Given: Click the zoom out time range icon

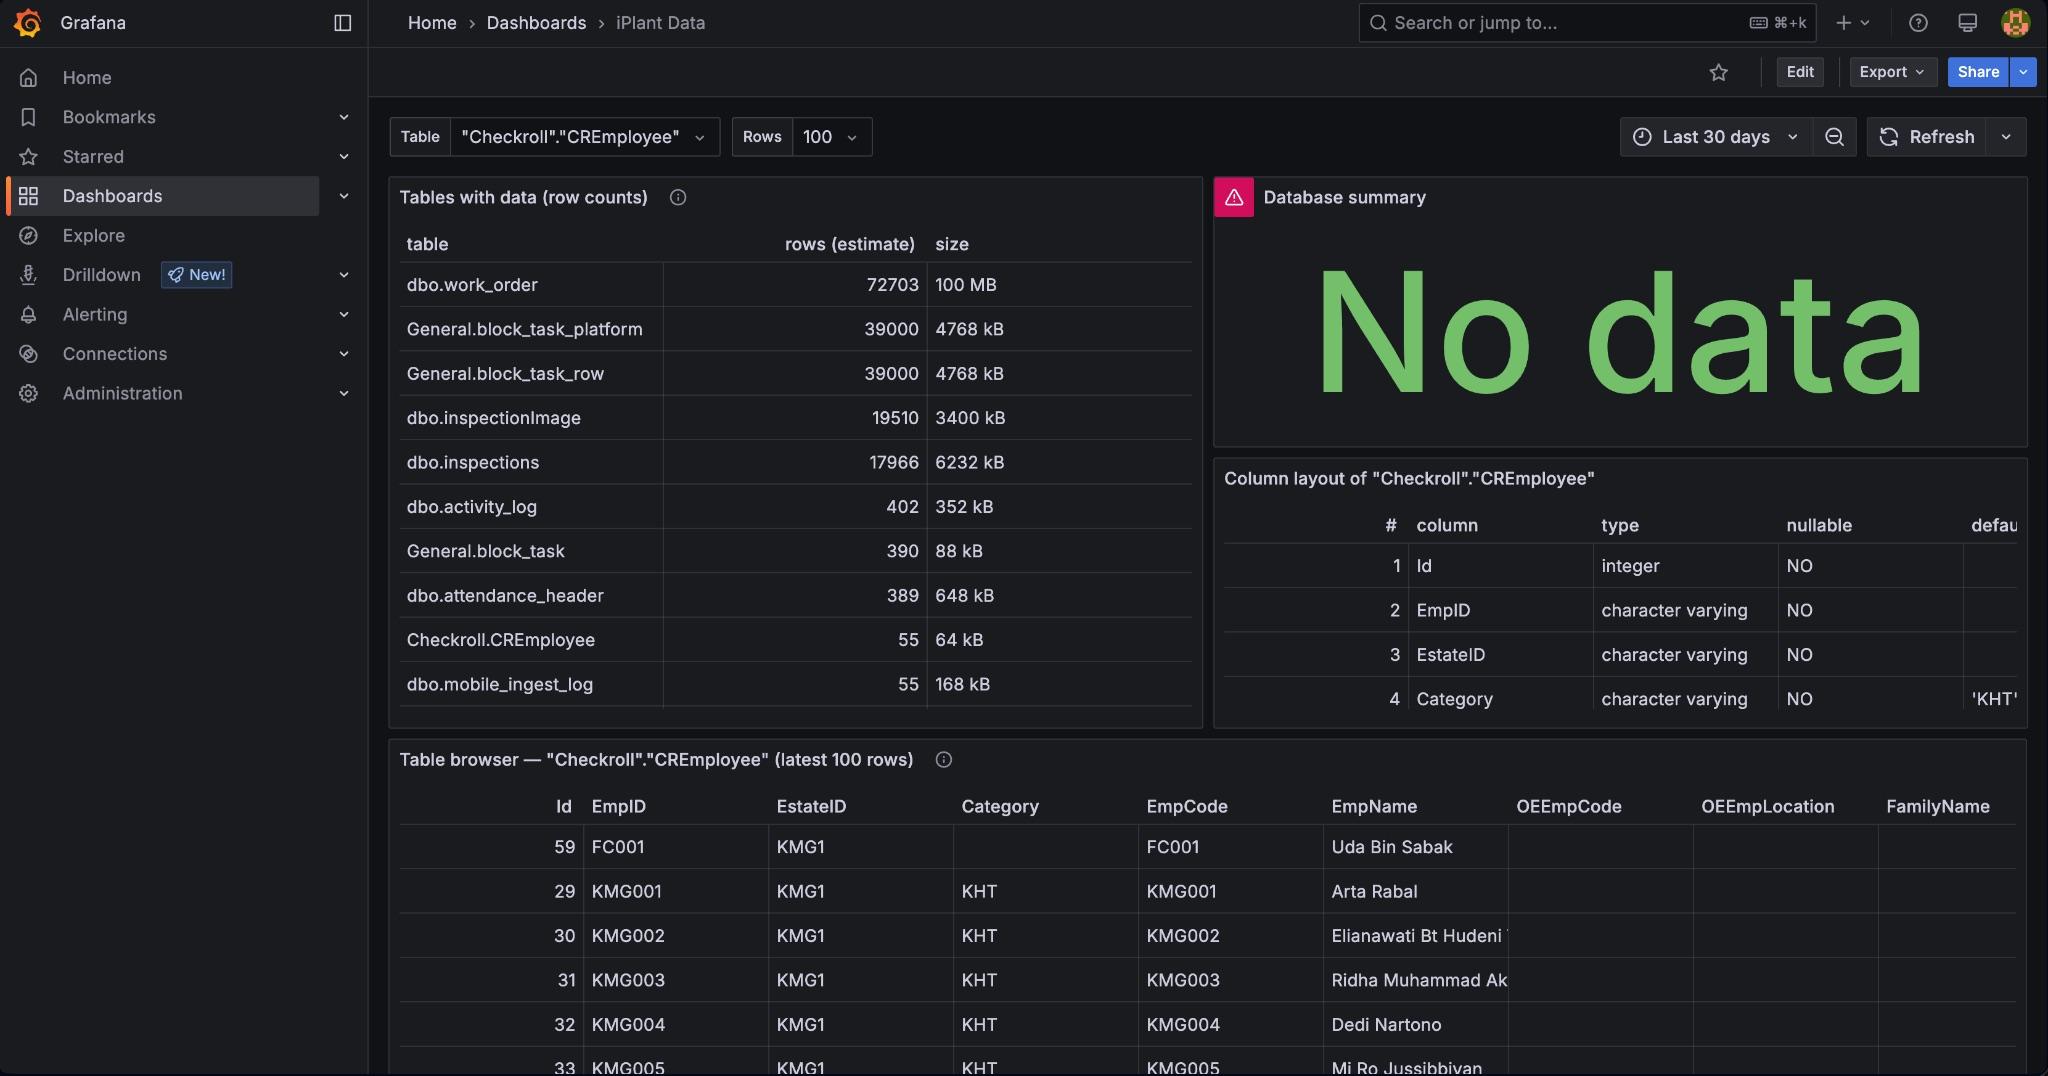Looking at the screenshot, I should (x=1834, y=137).
